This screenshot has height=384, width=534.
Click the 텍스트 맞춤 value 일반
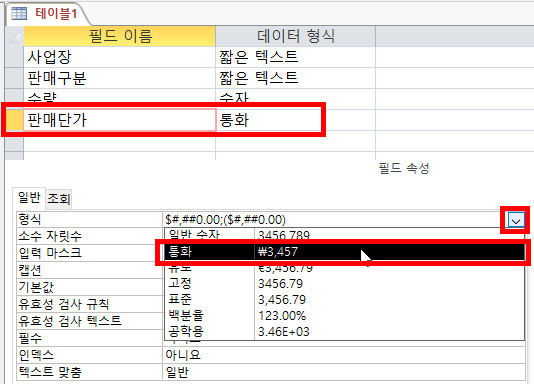344,372
